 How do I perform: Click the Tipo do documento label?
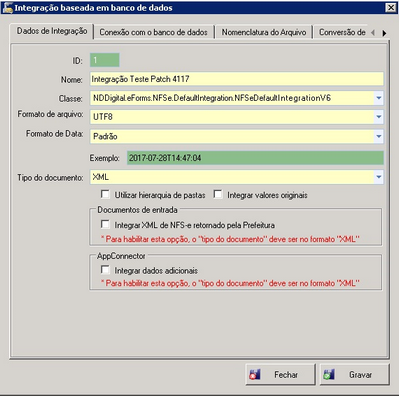(x=50, y=178)
